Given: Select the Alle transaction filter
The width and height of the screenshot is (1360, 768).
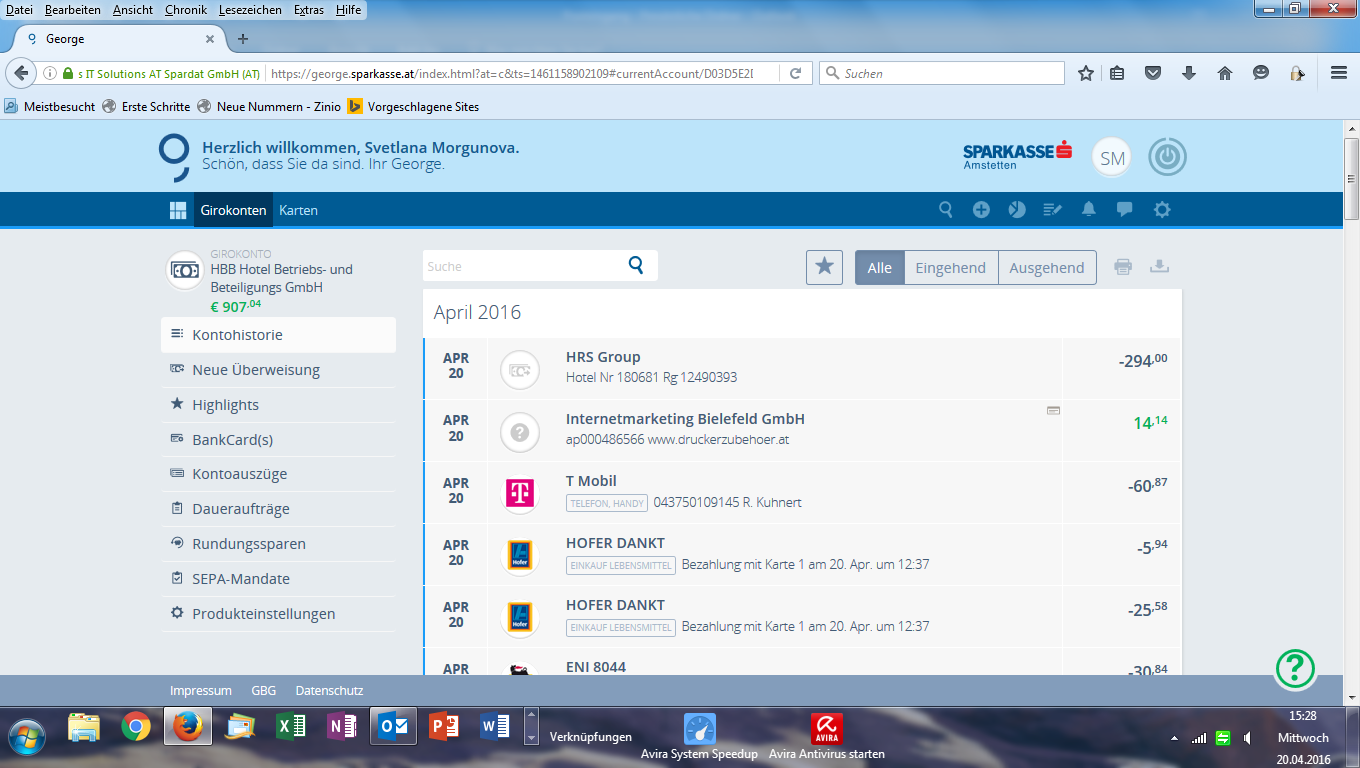Looking at the screenshot, I should (x=880, y=267).
